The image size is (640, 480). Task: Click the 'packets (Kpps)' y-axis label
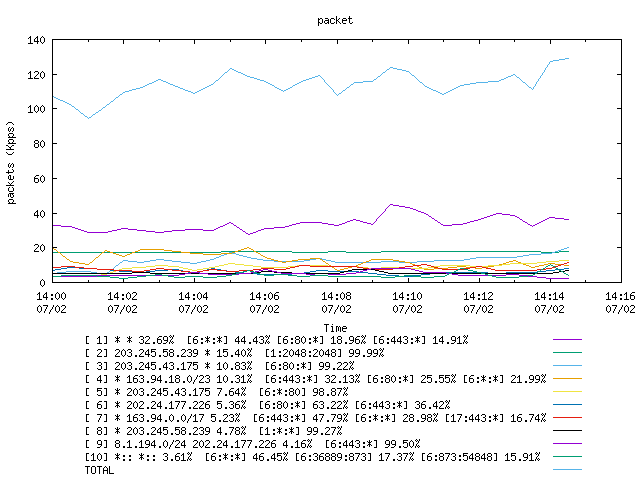tap(11, 162)
